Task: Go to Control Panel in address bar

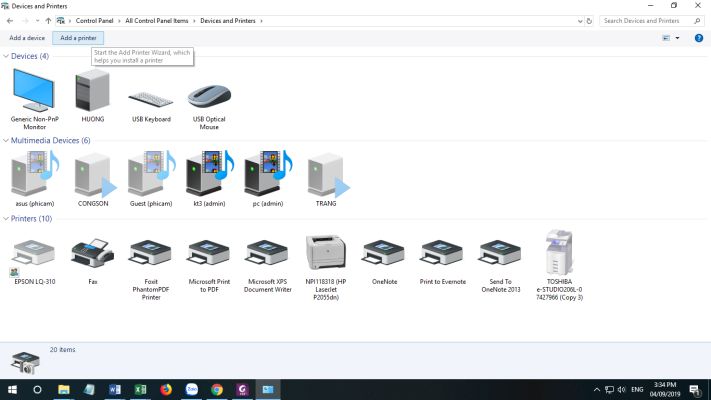Action: tap(95, 20)
